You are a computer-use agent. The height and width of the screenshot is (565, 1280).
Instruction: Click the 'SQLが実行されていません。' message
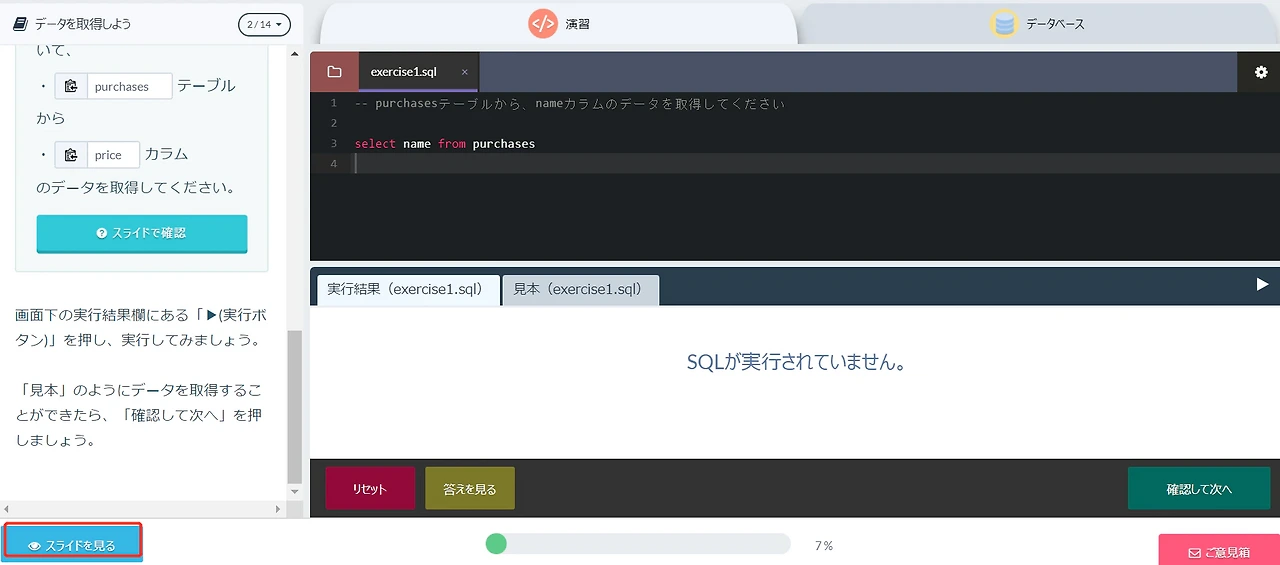[796, 362]
